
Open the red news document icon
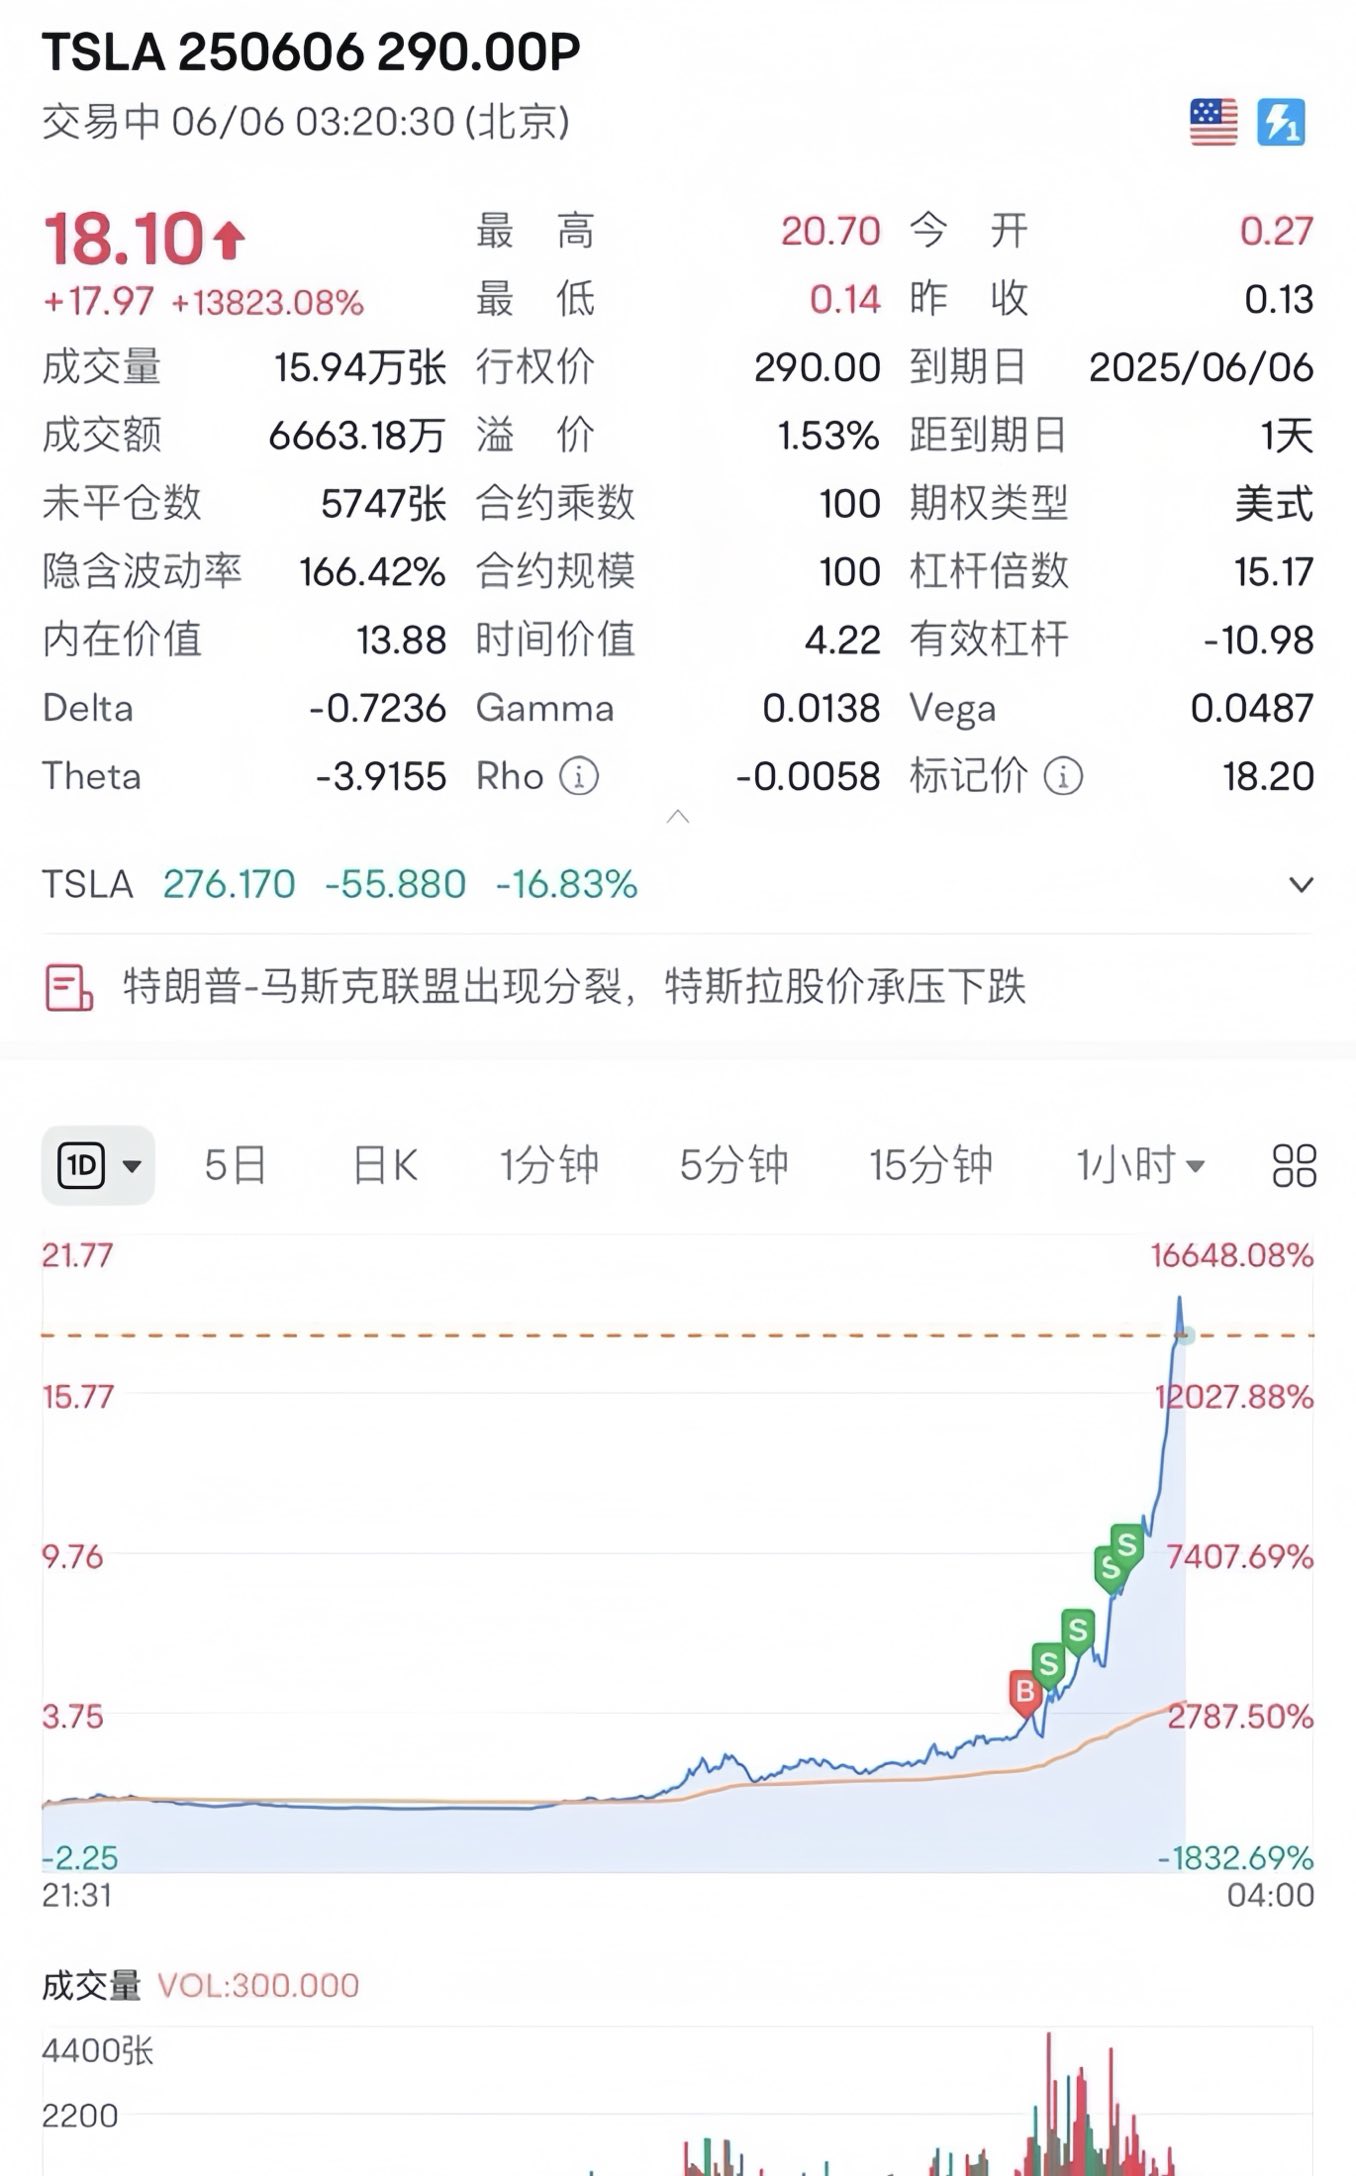coord(69,988)
